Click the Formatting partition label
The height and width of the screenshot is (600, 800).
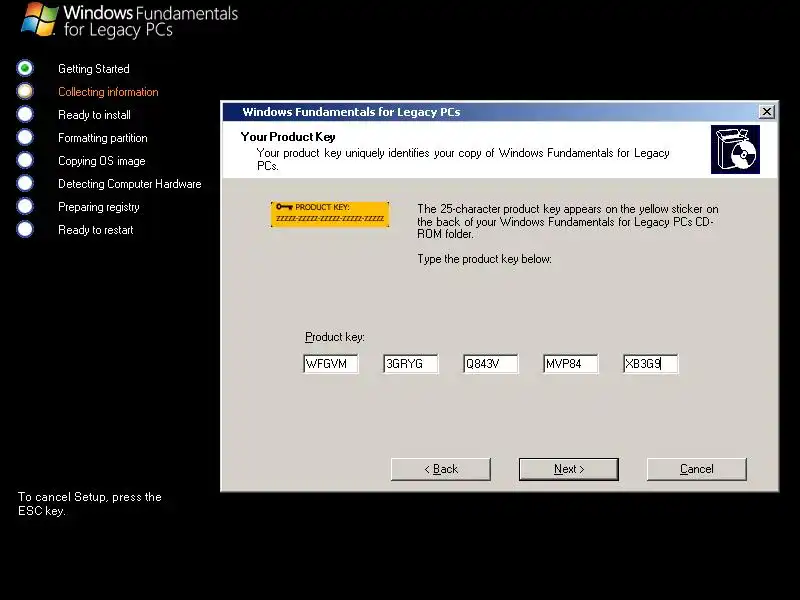tap(103, 138)
